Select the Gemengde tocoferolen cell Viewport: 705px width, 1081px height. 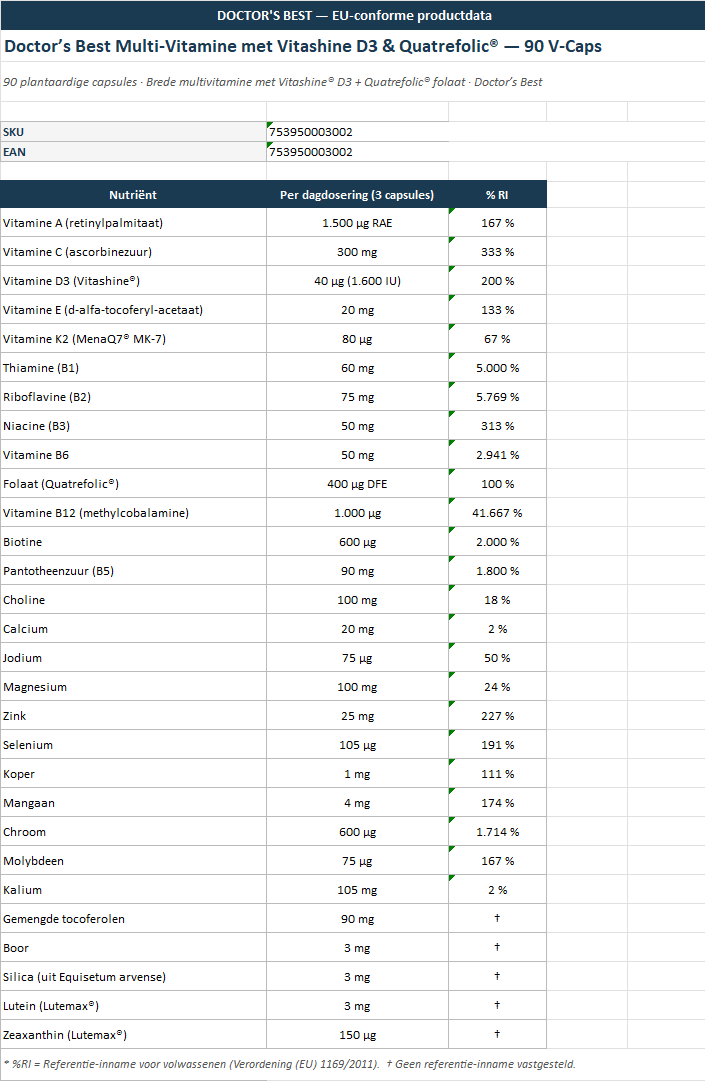click(x=133, y=918)
